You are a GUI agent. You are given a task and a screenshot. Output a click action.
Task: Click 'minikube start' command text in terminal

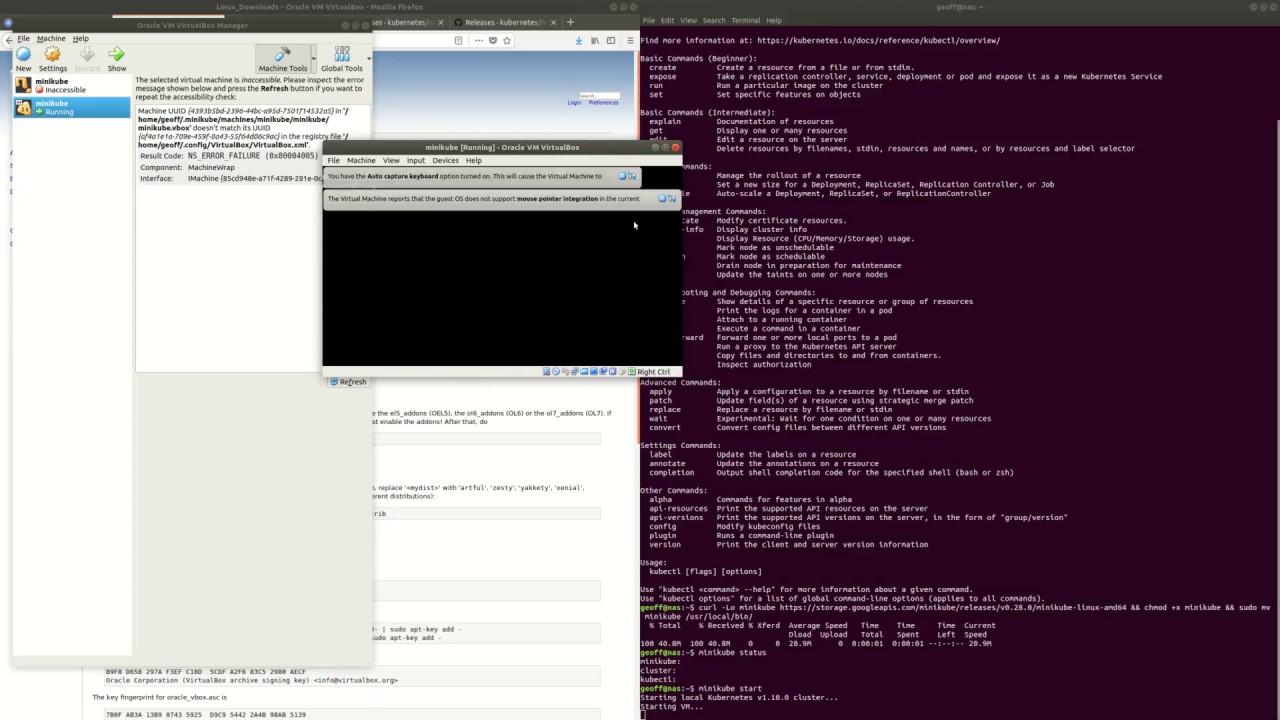[x=730, y=688]
